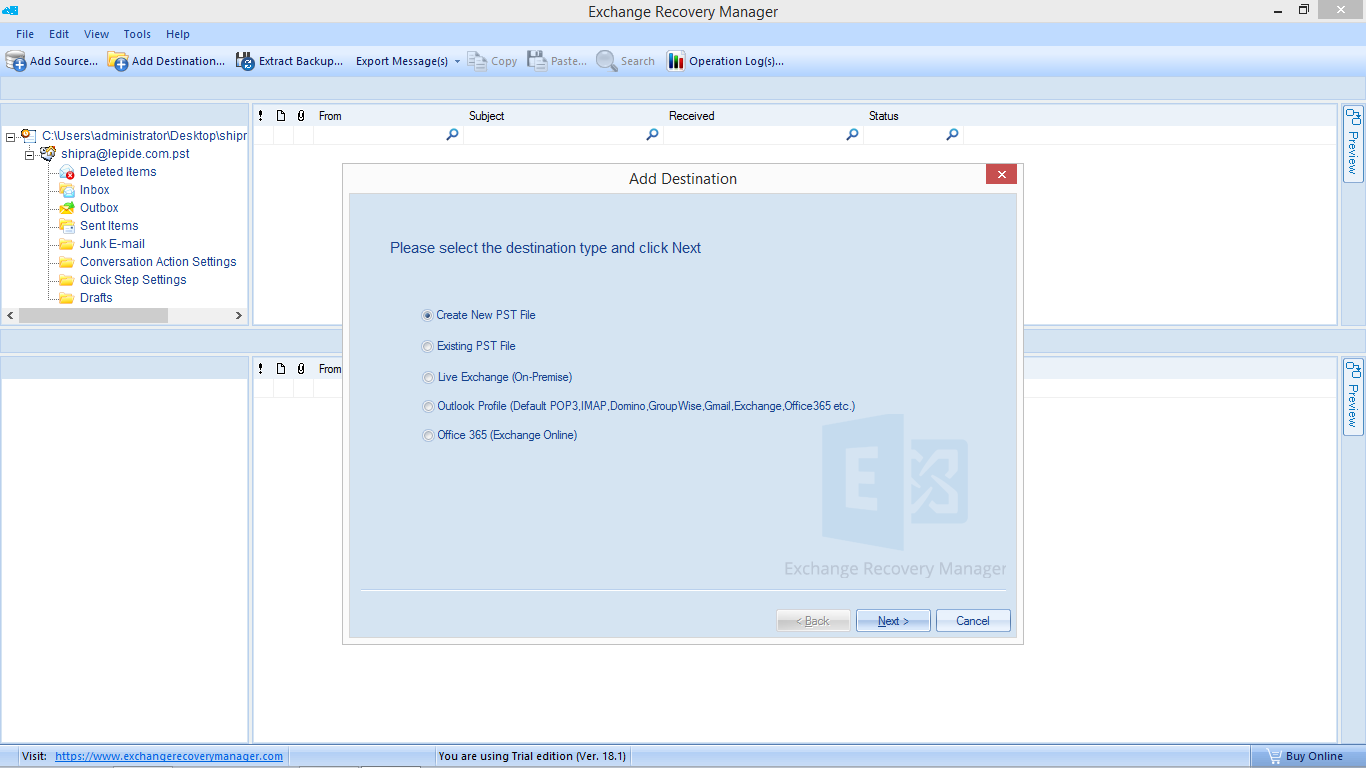Close the Add Destination dialog
Screen dimensions: 1366x768
click(1001, 174)
